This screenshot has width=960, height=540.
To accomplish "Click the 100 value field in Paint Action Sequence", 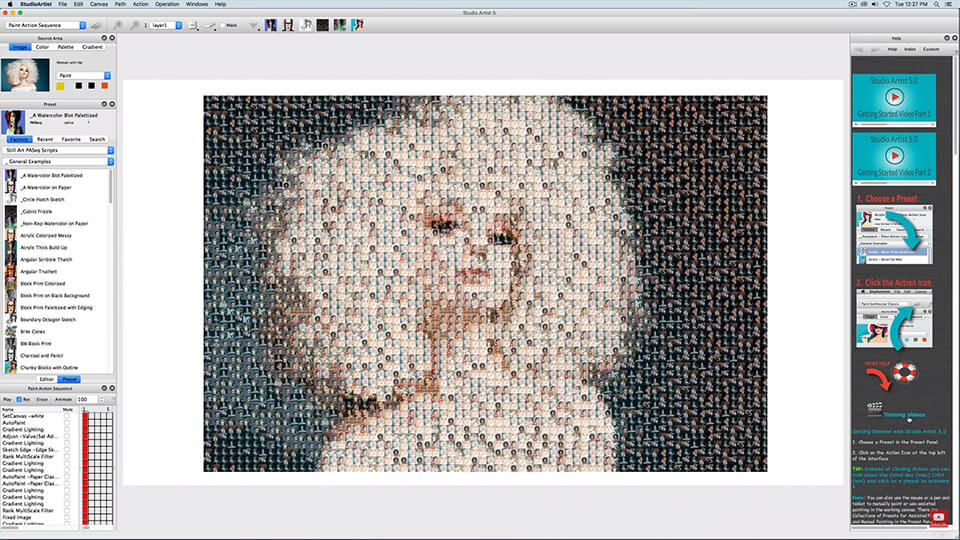I will tap(86, 399).
